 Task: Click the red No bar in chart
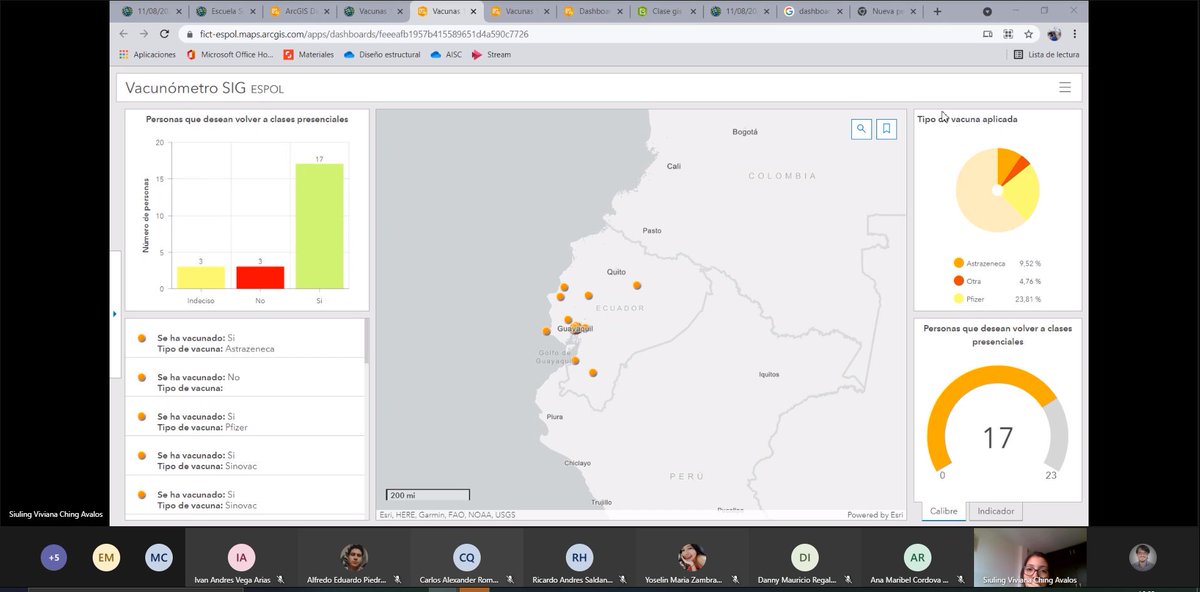tap(260, 277)
